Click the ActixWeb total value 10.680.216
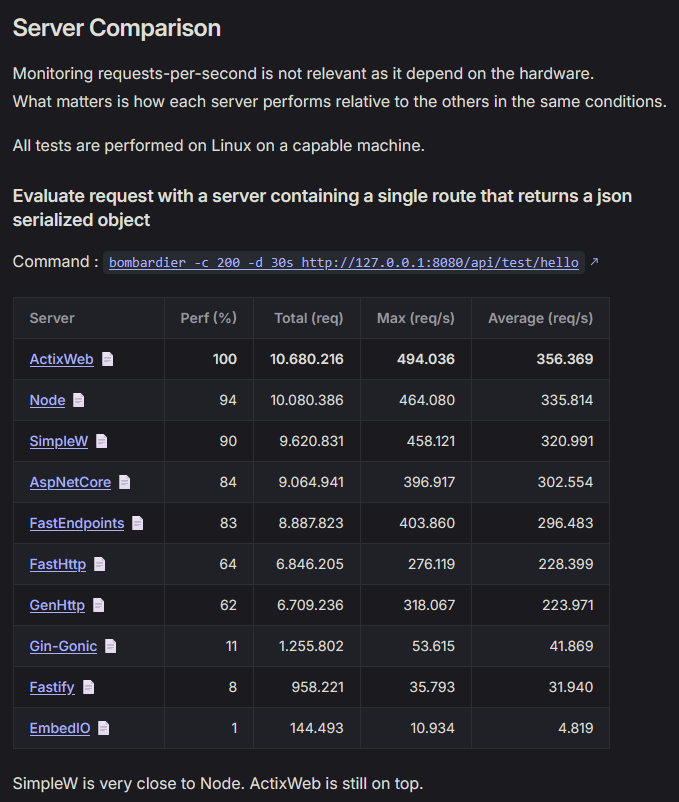The image size is (679, 802). tap(307, 359)
